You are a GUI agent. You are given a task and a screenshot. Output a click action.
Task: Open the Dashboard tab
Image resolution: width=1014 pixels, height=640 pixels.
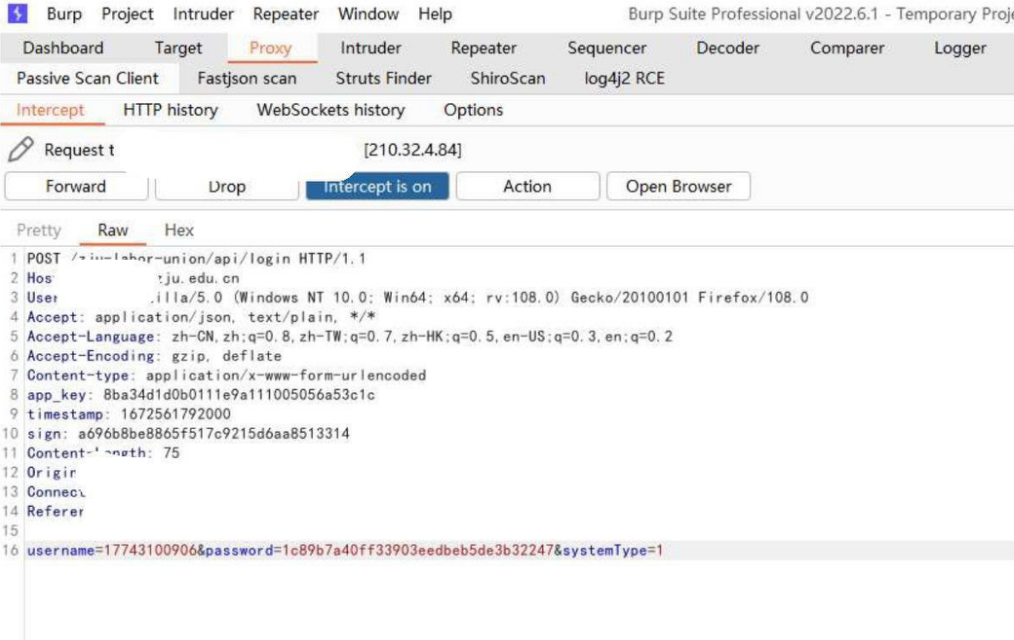[x=63, y=48]
